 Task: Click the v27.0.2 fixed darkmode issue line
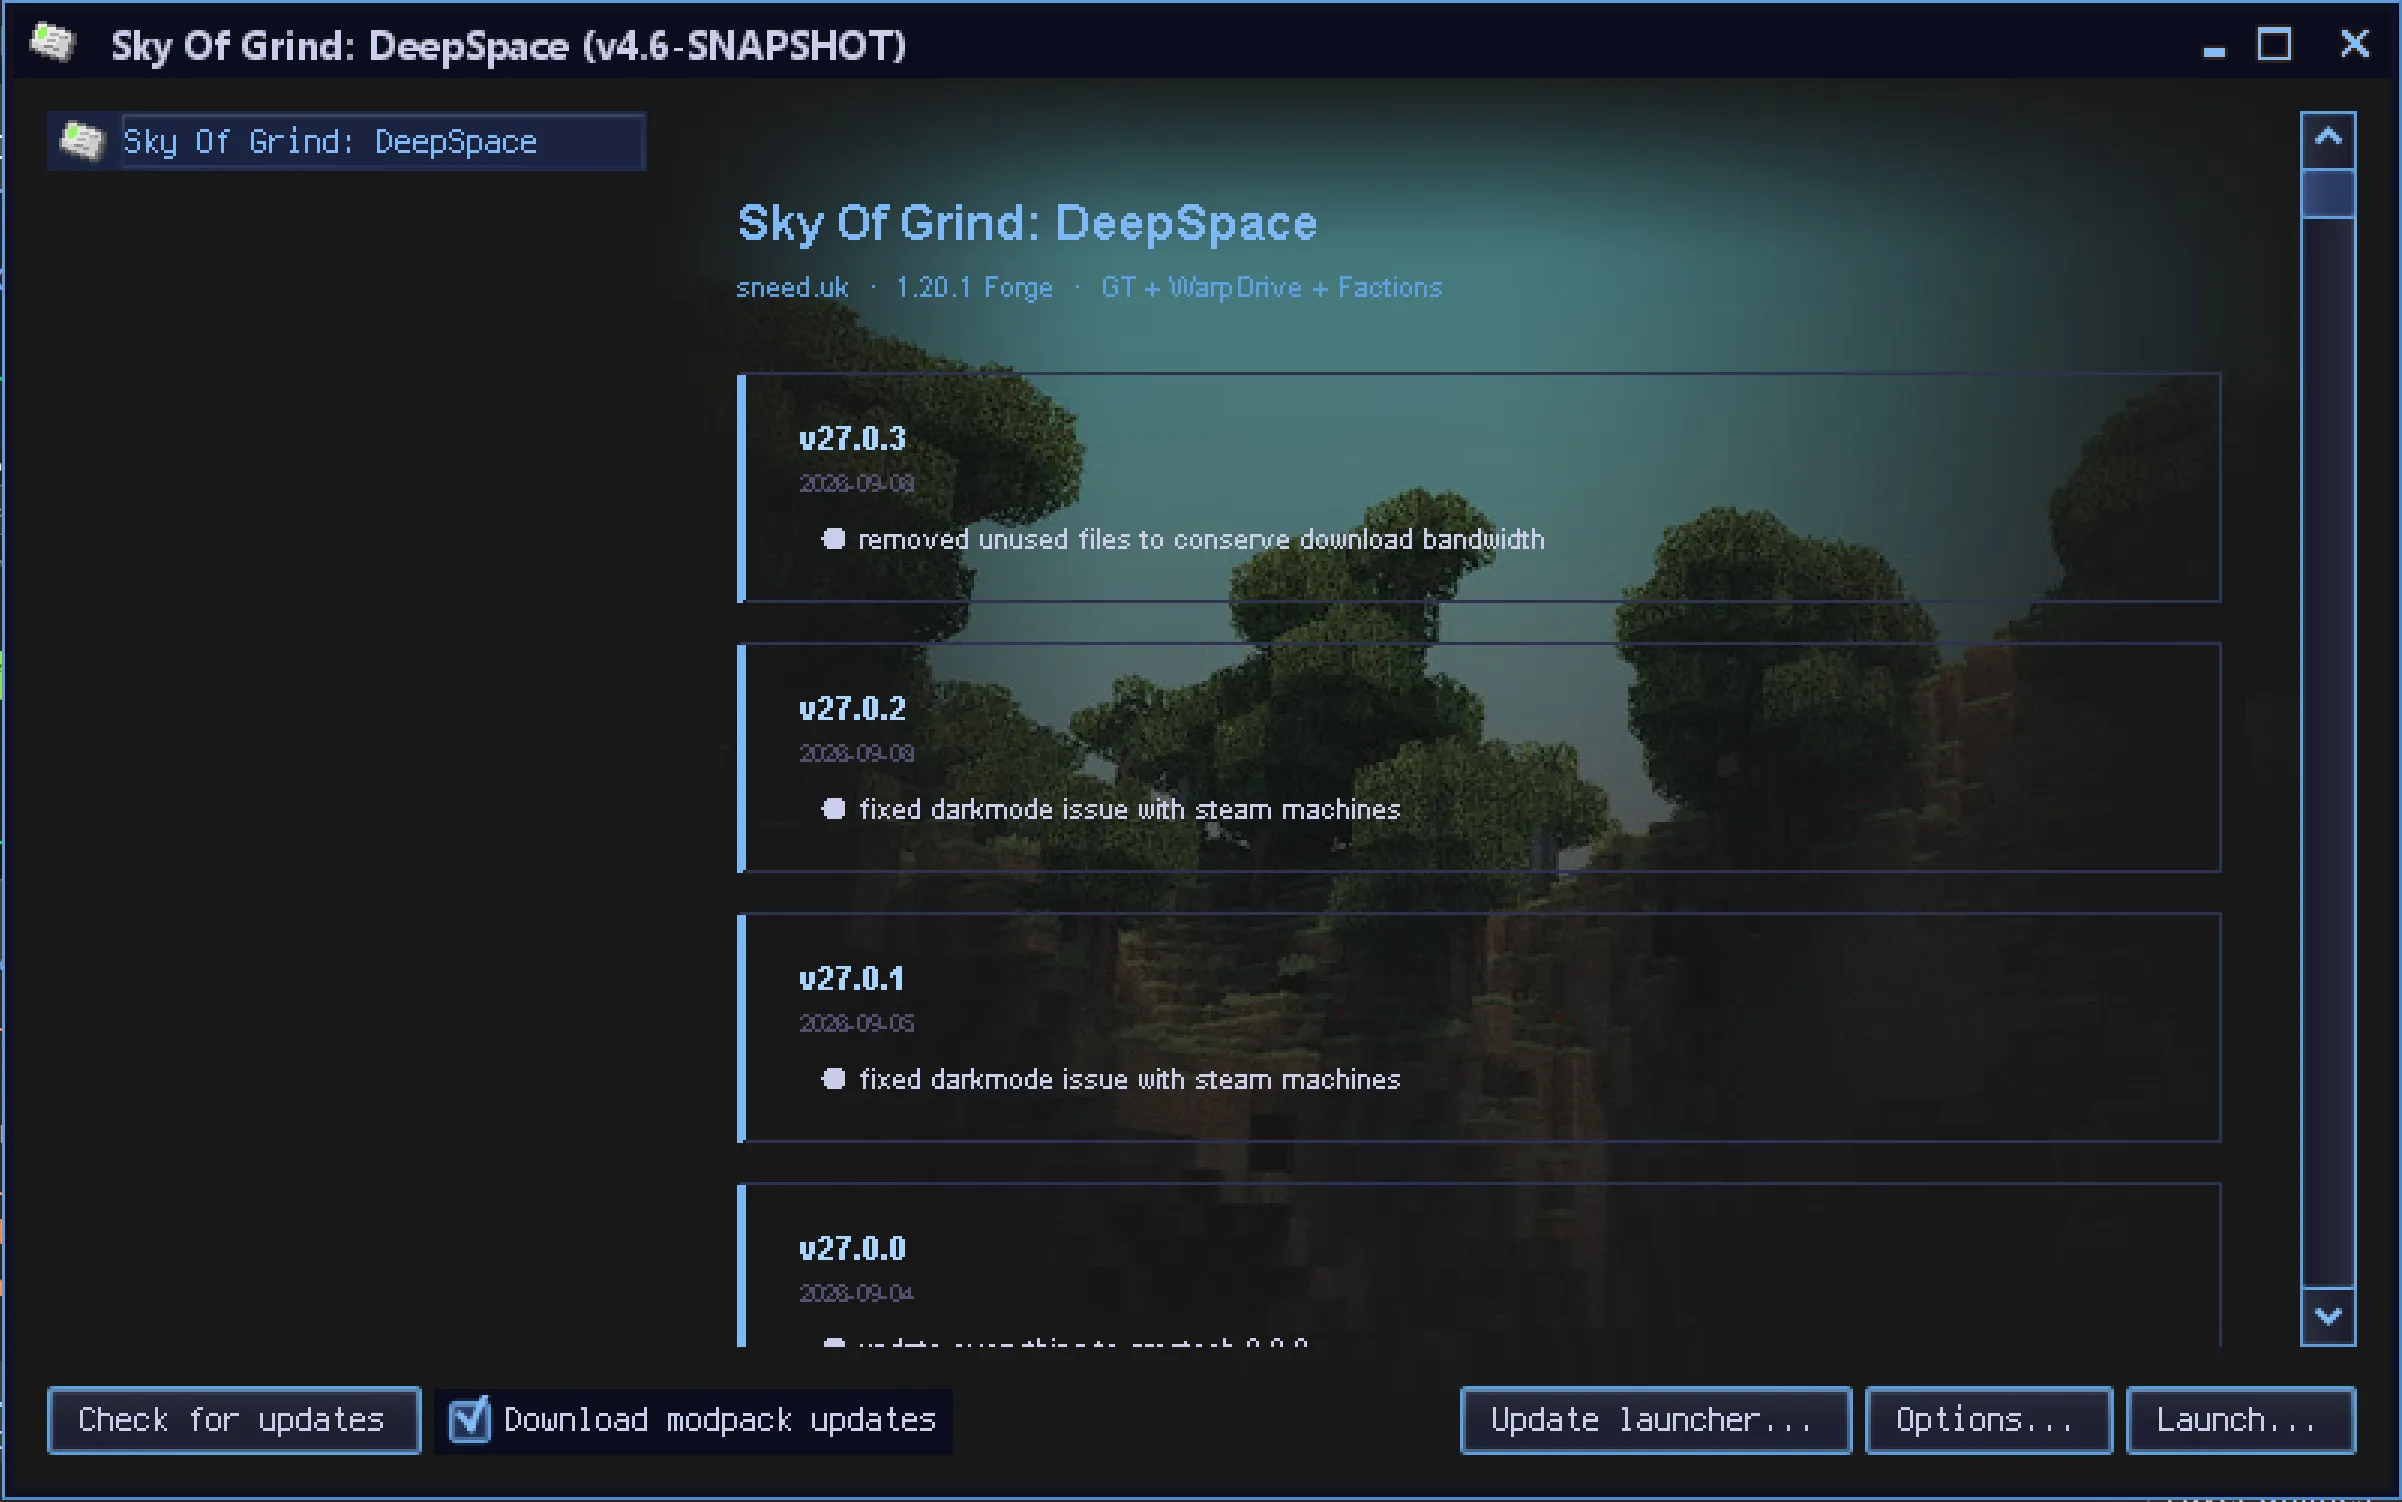point(1130,809)
